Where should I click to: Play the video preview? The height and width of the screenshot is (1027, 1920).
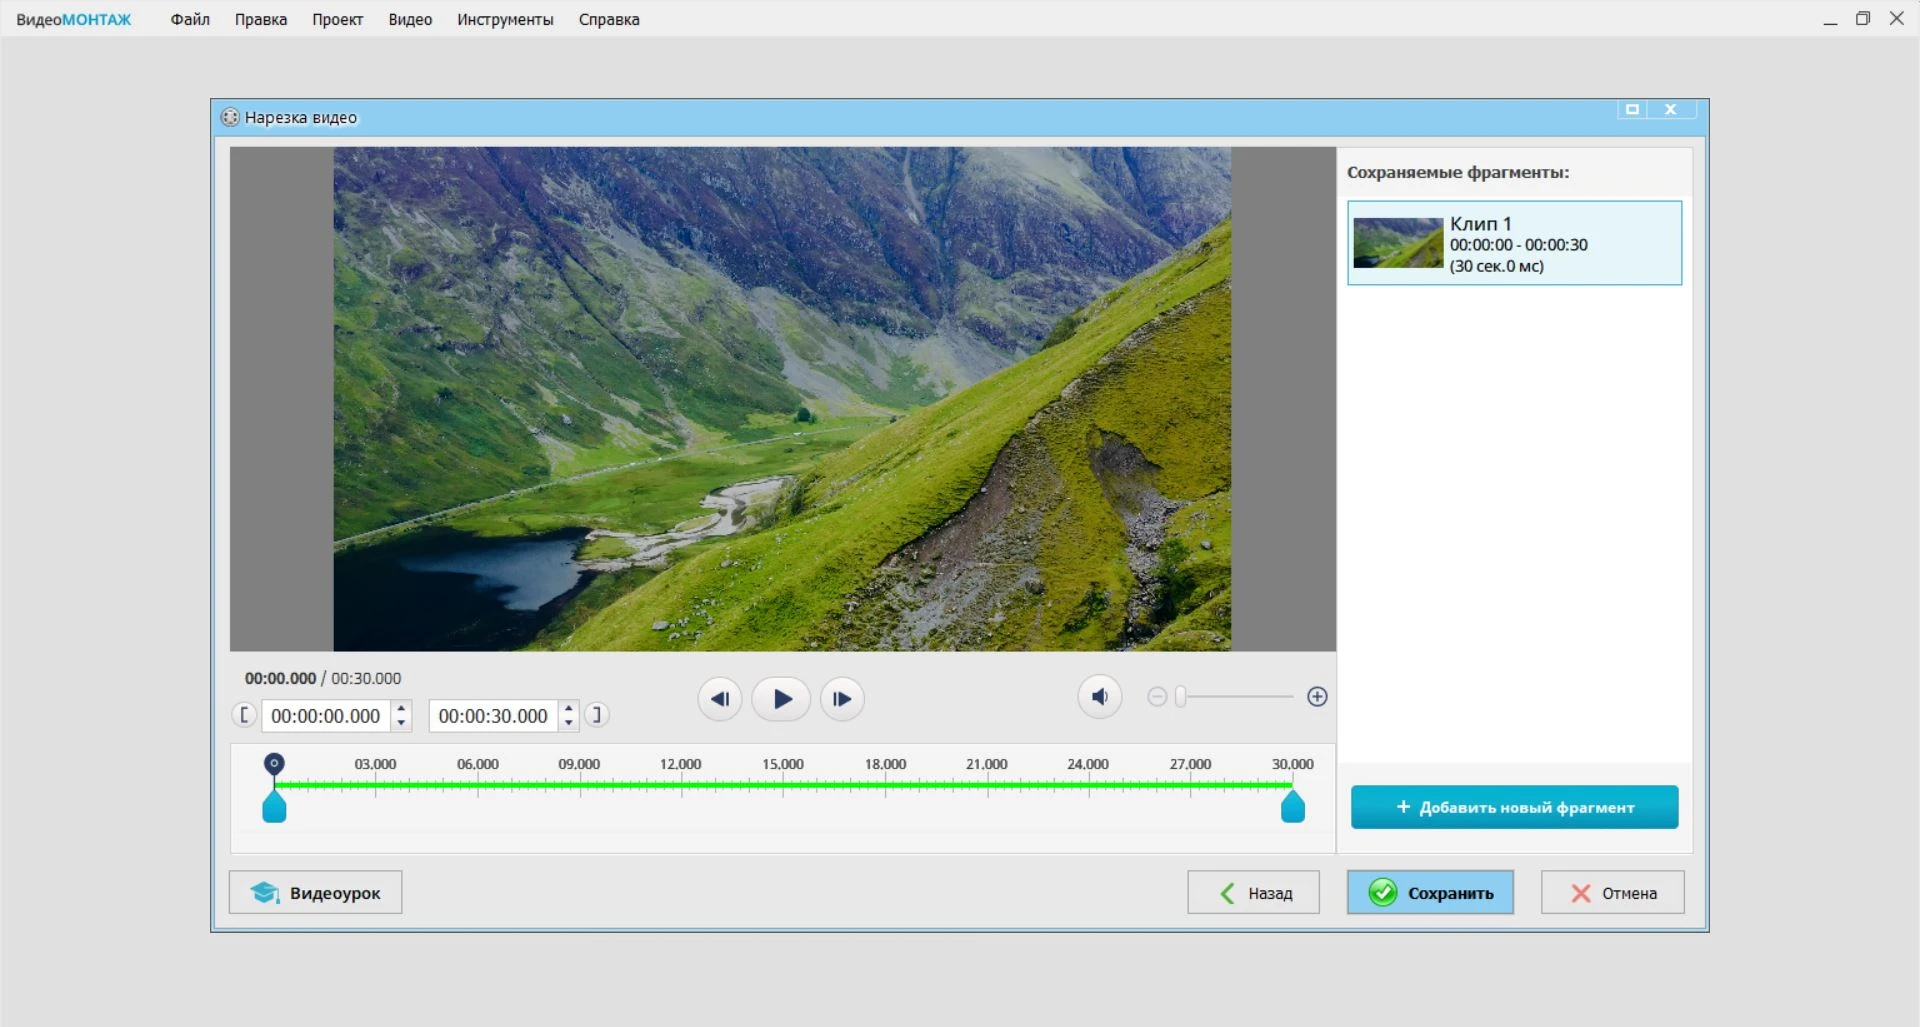pos(781,699)
